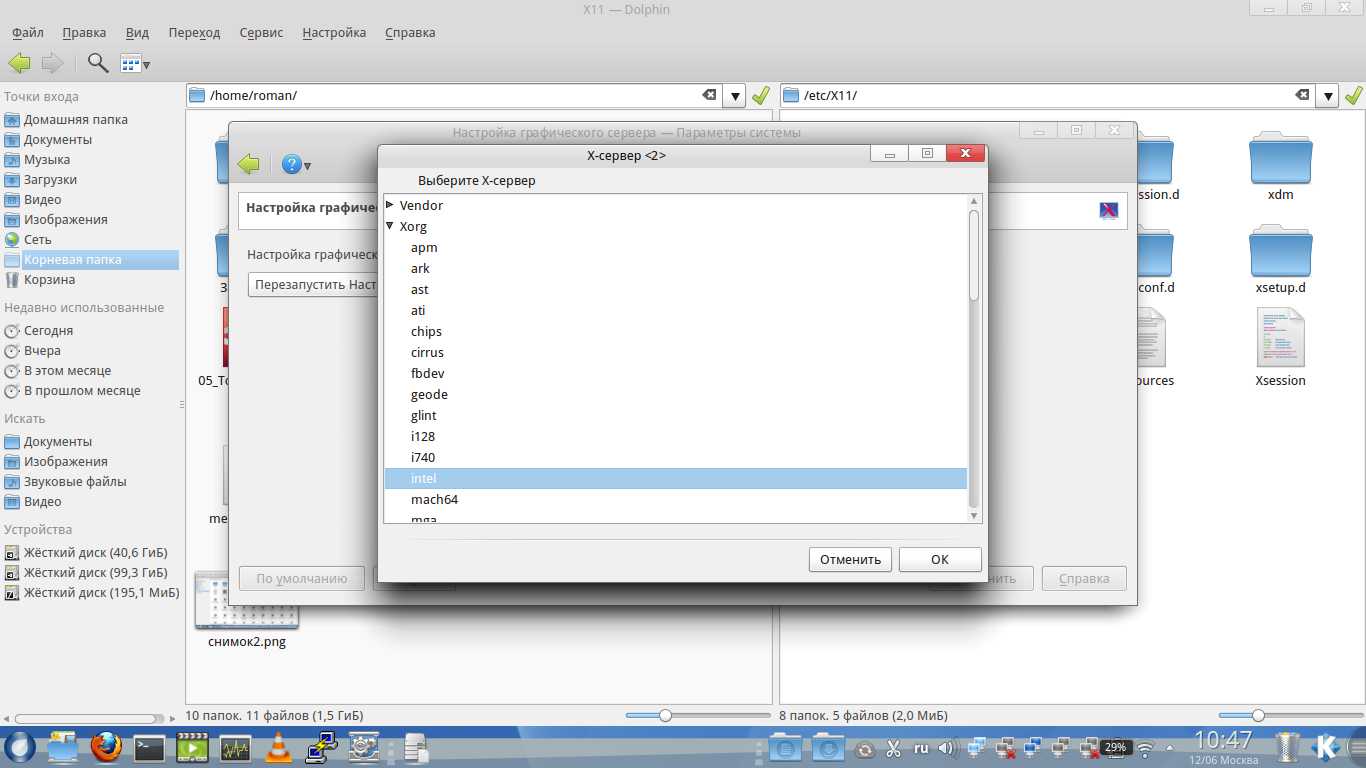Open Dolphin's search magnifier tool
This screenshot has width=1366, height=768.
[98, 63]
